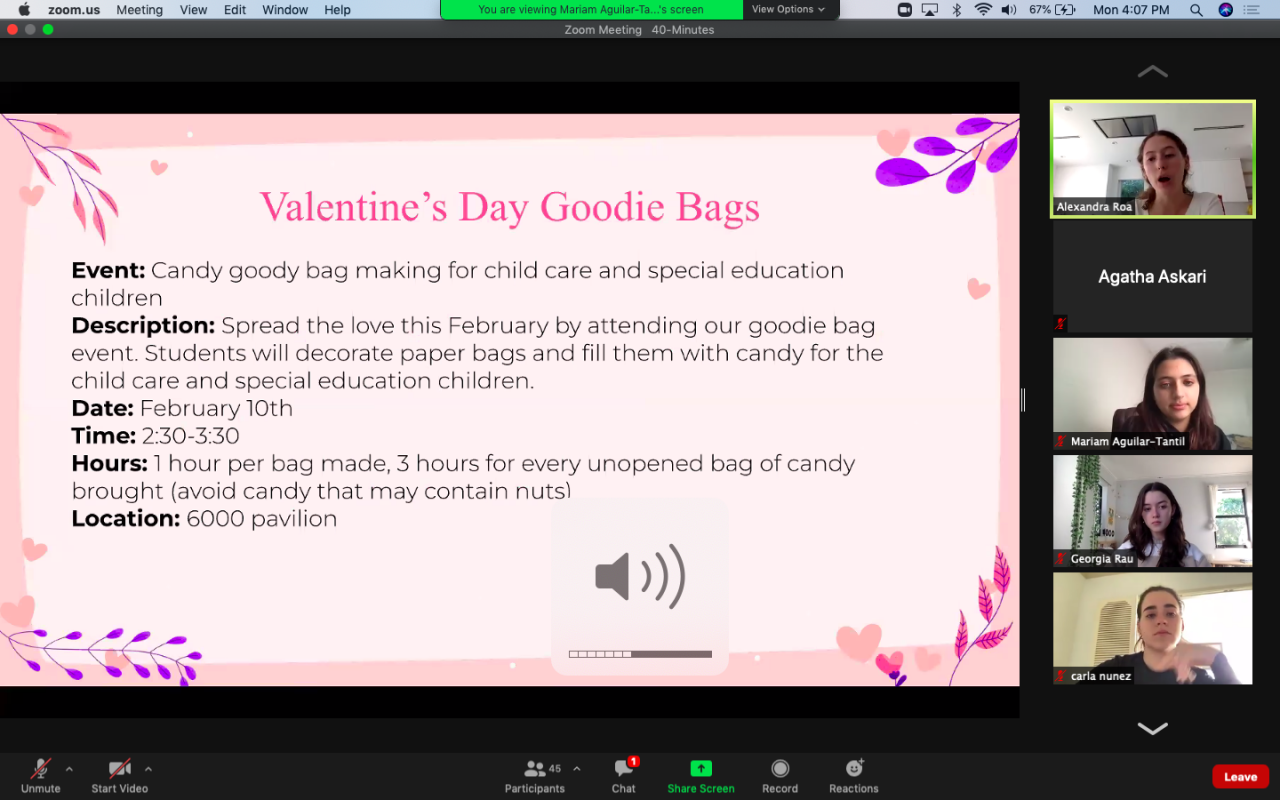
Task: Click the green 'You are viewing' banner
Action: click(x=591, y=10)
